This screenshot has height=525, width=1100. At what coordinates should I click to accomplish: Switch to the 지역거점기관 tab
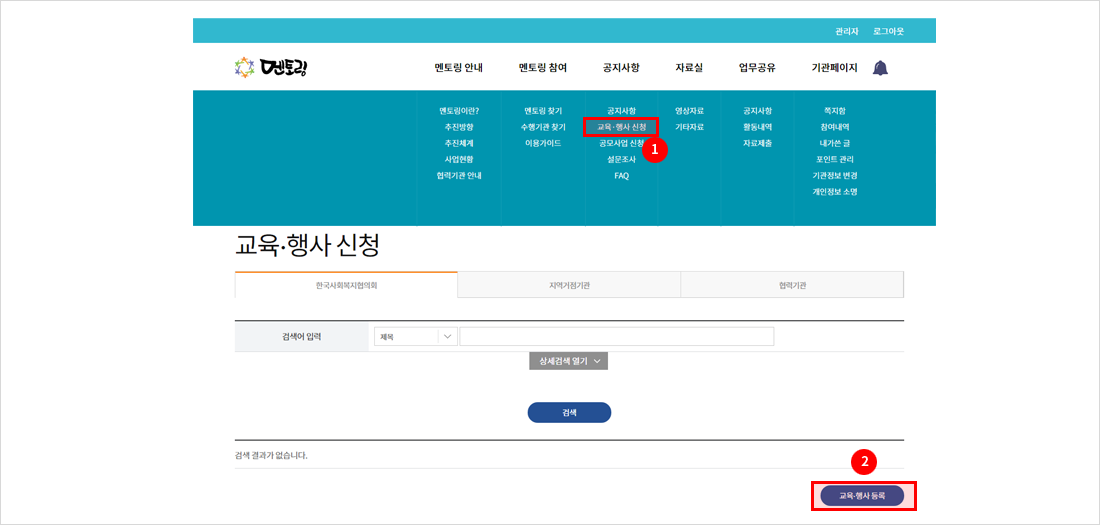click(568, 285)
